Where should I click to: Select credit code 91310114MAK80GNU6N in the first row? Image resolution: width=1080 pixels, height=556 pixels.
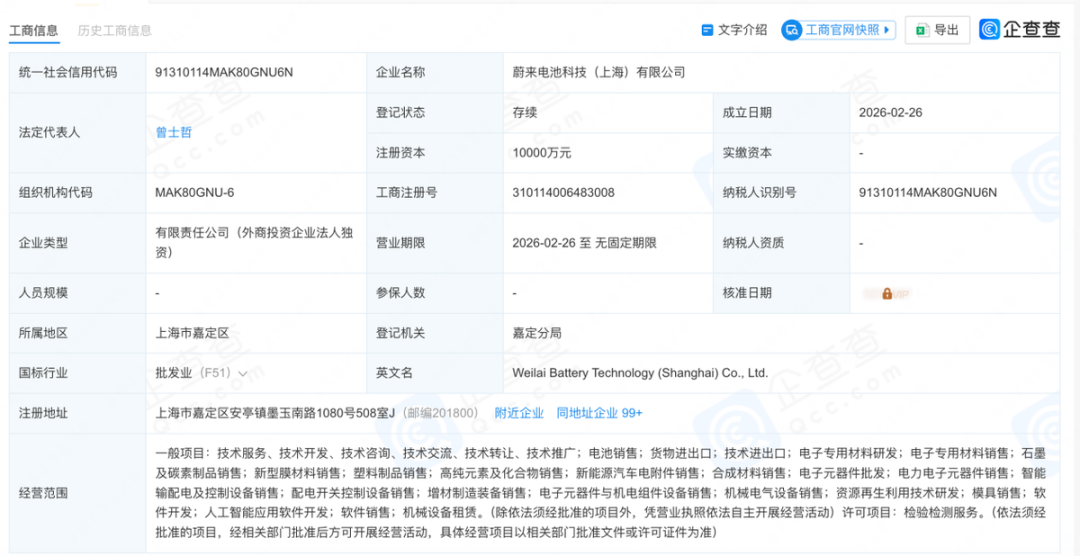(x=225, y=72)
